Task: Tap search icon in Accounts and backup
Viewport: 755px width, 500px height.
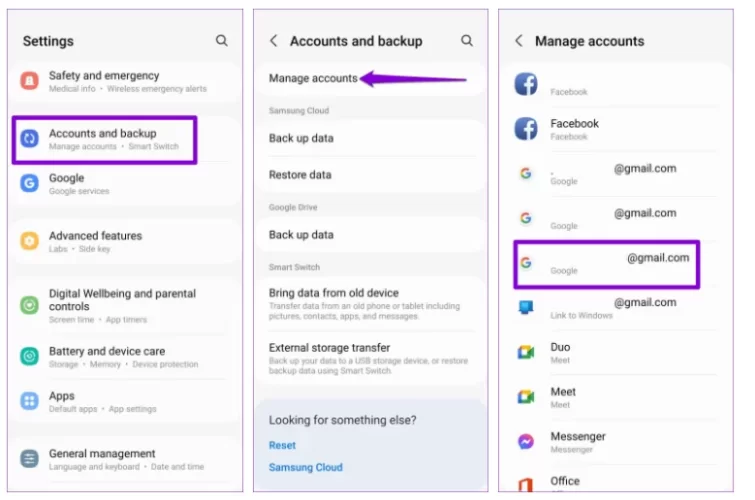Action: tap(467, 41)
